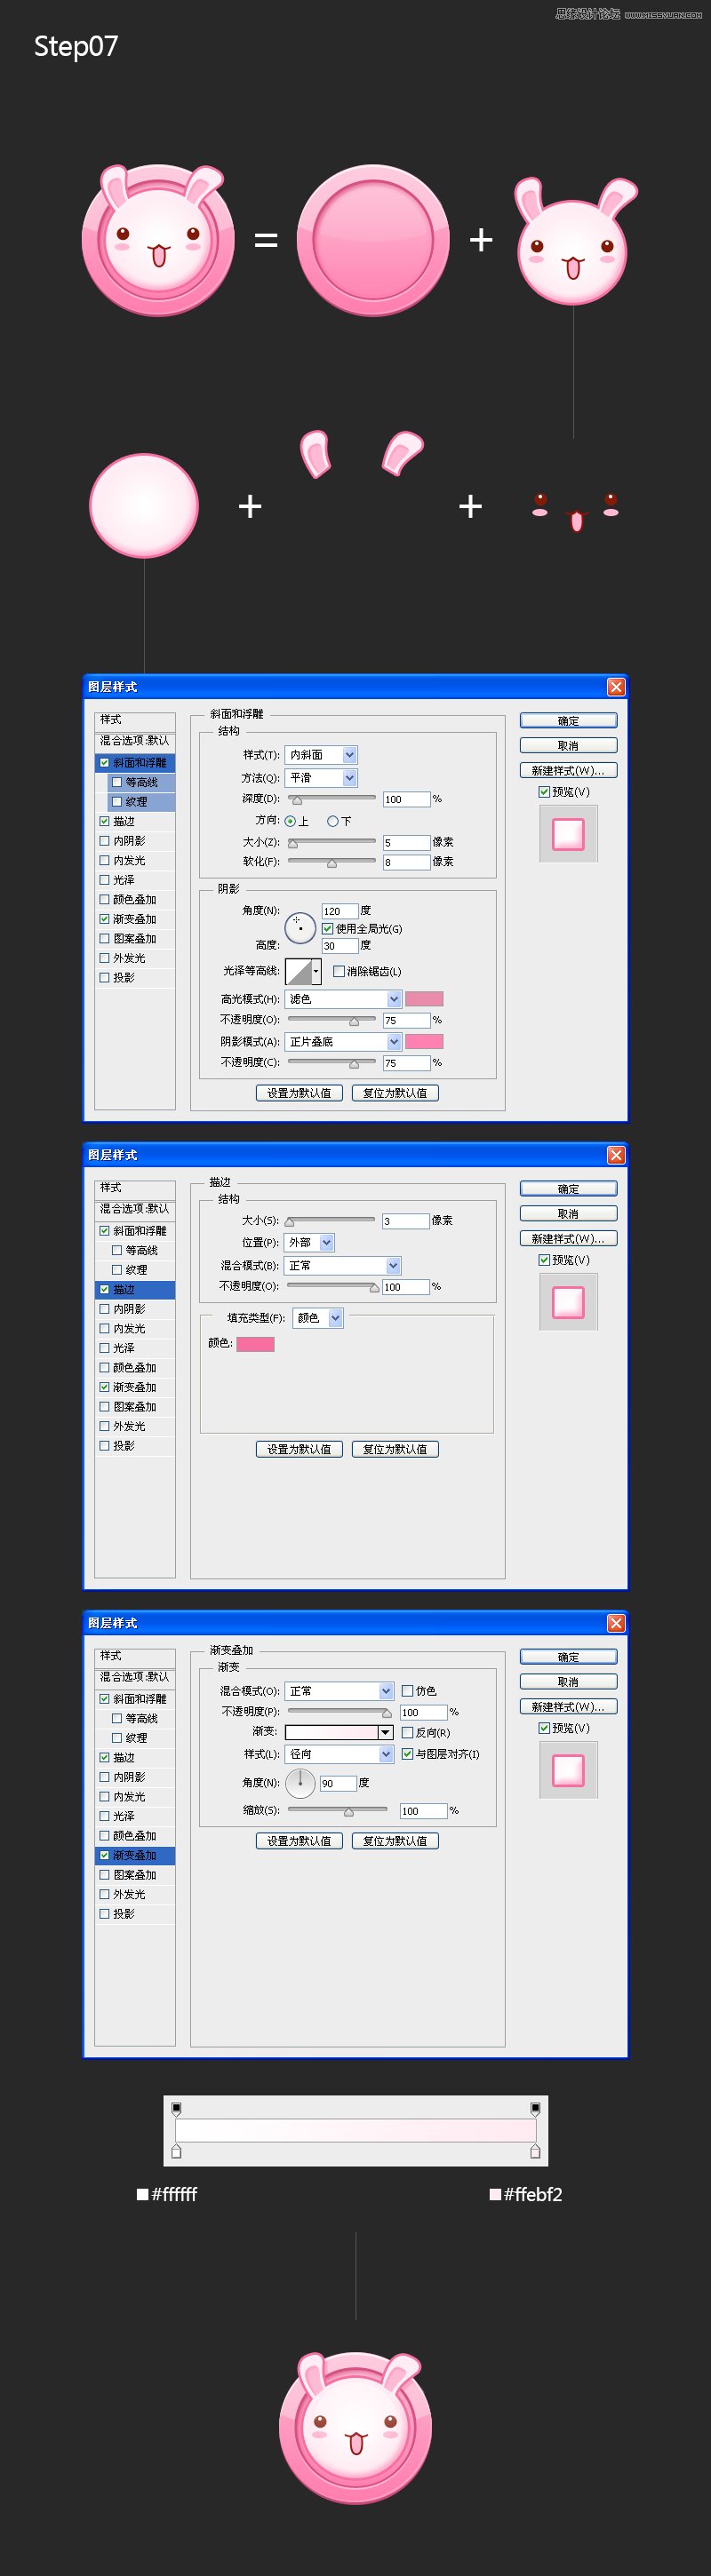Image resolution: width=711 pixels, height=2576 pixels.
Task: Open the 阴影模式 pink color swatch
Action: (x=424, y=1042)
